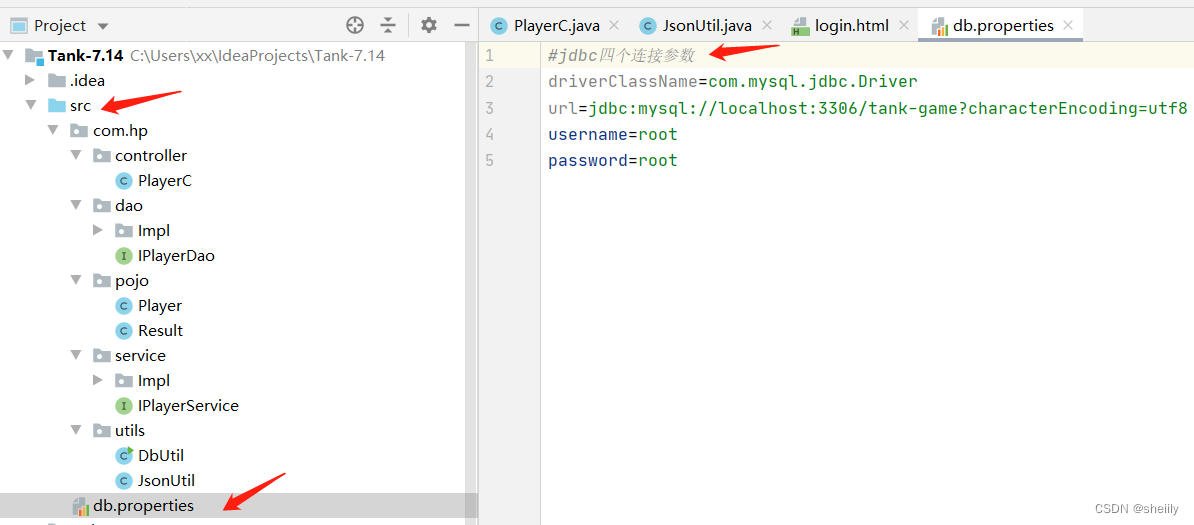Click the #jdbc comment line text
This screenshot has width=1194, height=525.
[x=621, y=56]
